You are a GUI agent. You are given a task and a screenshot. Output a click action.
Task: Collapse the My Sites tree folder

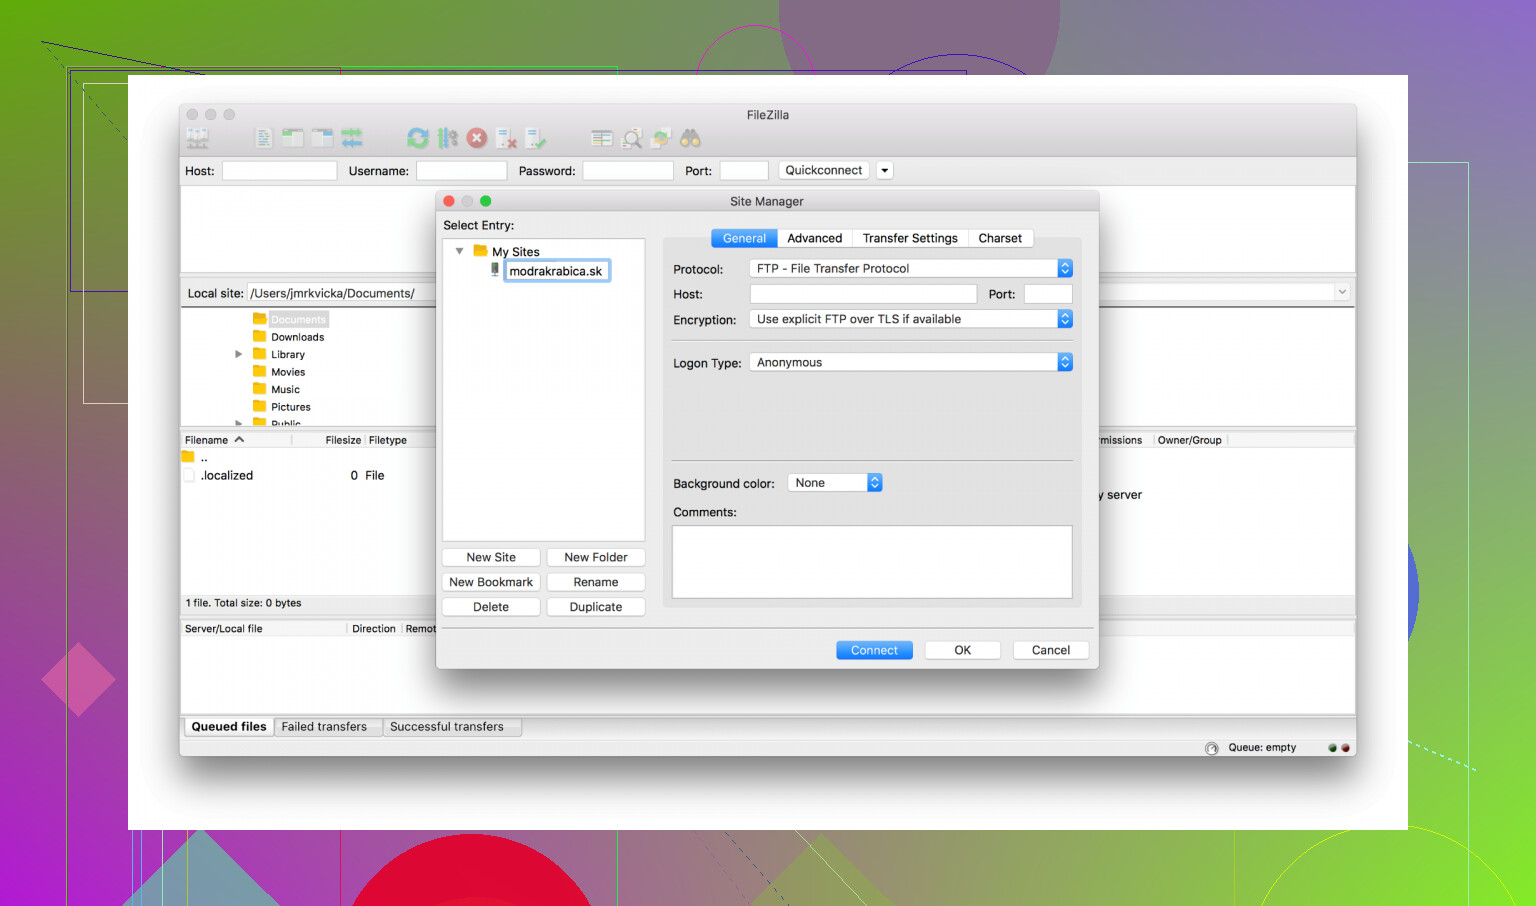[460, 251]
